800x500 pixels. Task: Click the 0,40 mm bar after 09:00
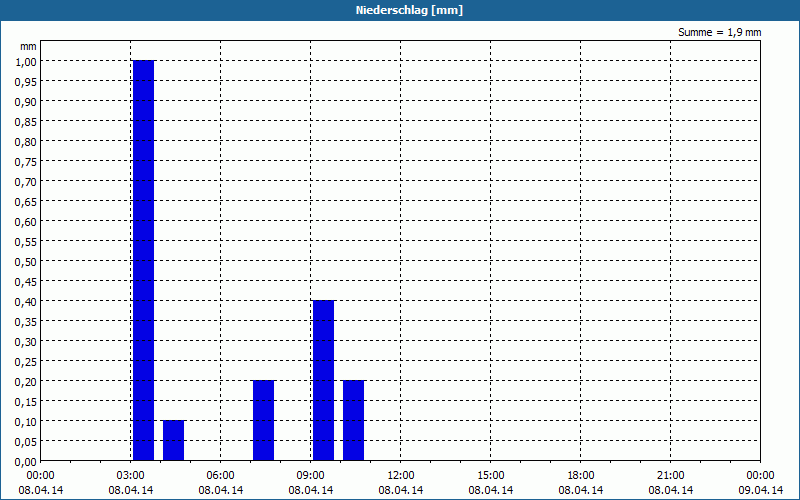(323, 381)
